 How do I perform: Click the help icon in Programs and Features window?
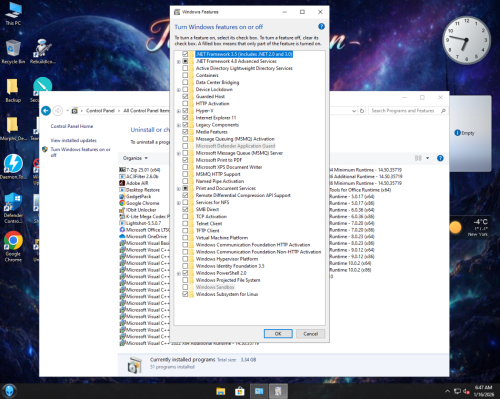[440, 158]
